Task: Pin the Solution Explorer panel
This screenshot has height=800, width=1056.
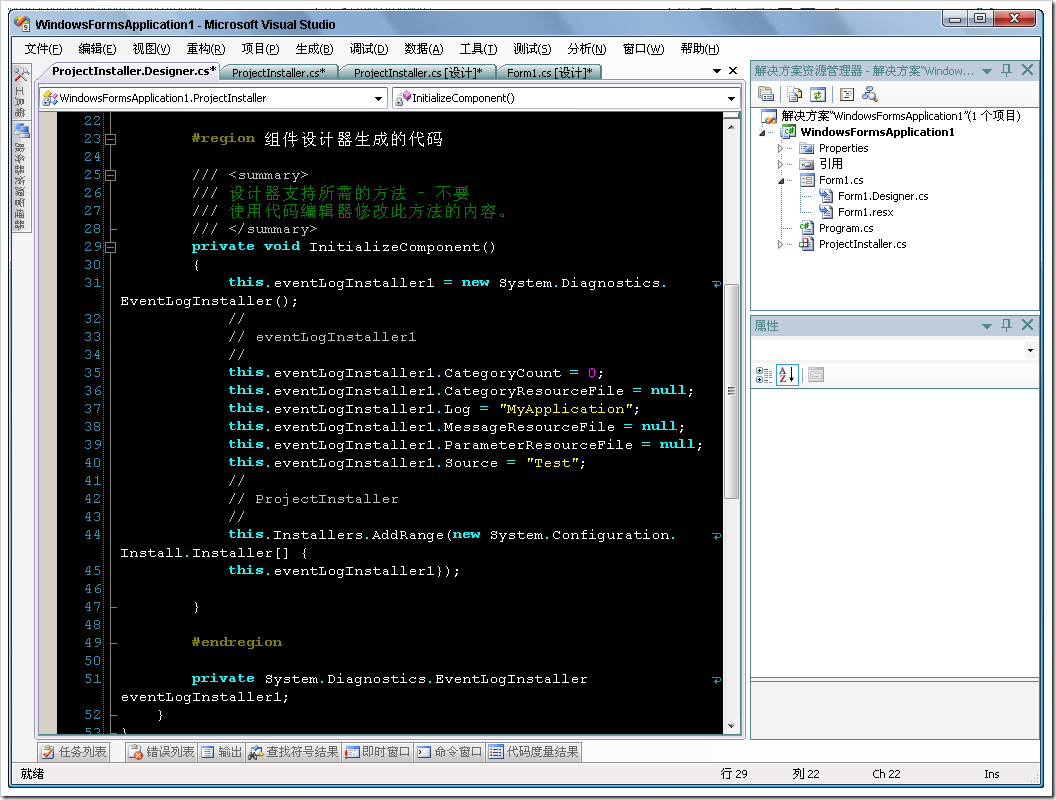Action: click(x=1007, y=70)
